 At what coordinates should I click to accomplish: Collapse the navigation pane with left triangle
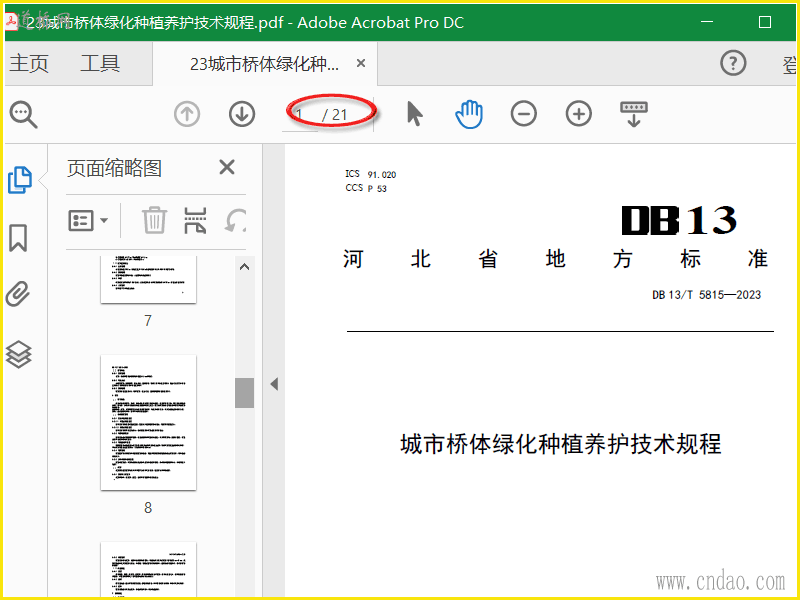pyautogui.click(x=274, y=384)
